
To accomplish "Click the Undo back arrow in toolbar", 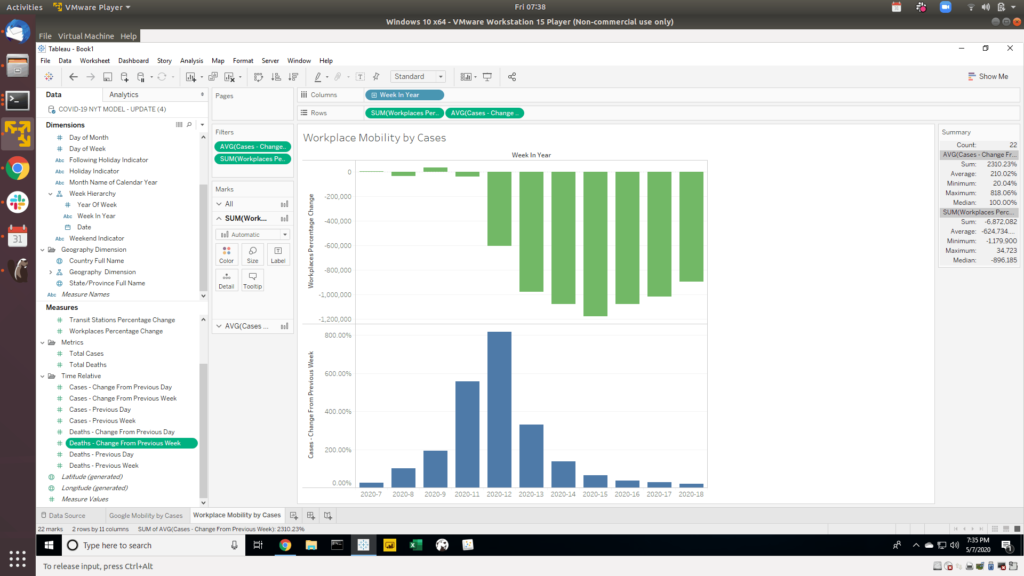I will pos(73,77).
